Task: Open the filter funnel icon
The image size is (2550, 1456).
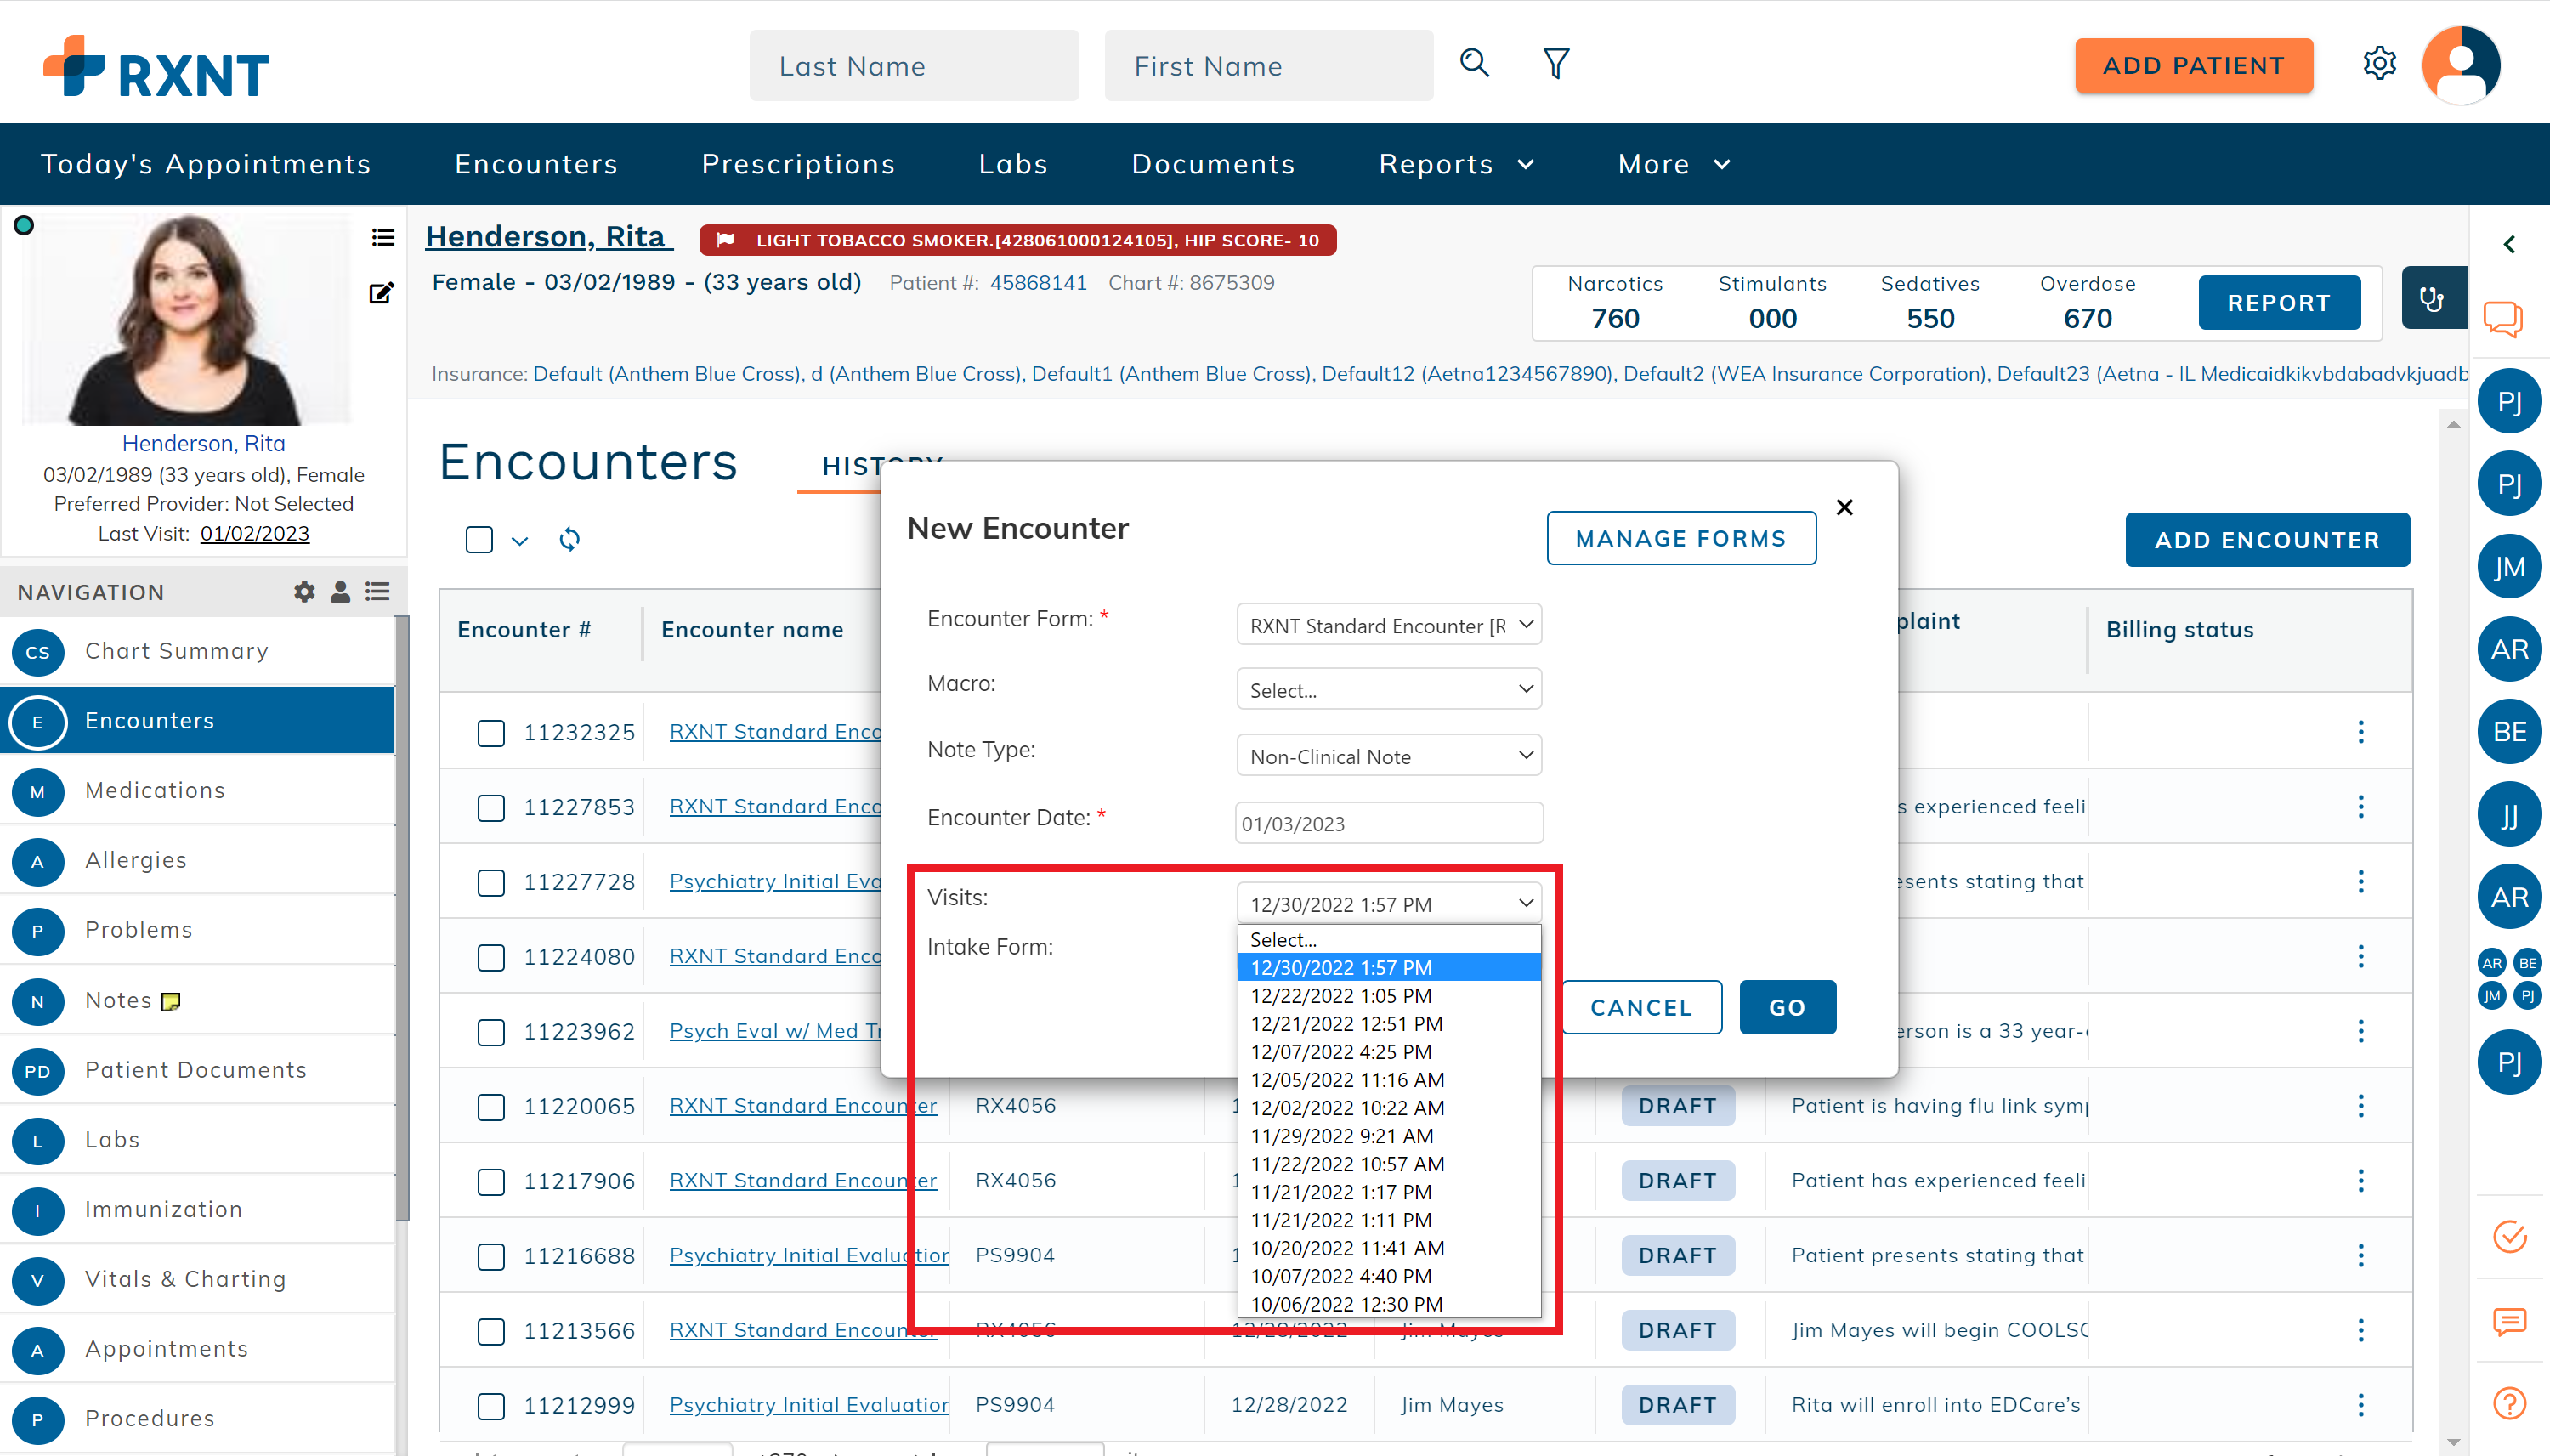Action: click(1556, 63)
